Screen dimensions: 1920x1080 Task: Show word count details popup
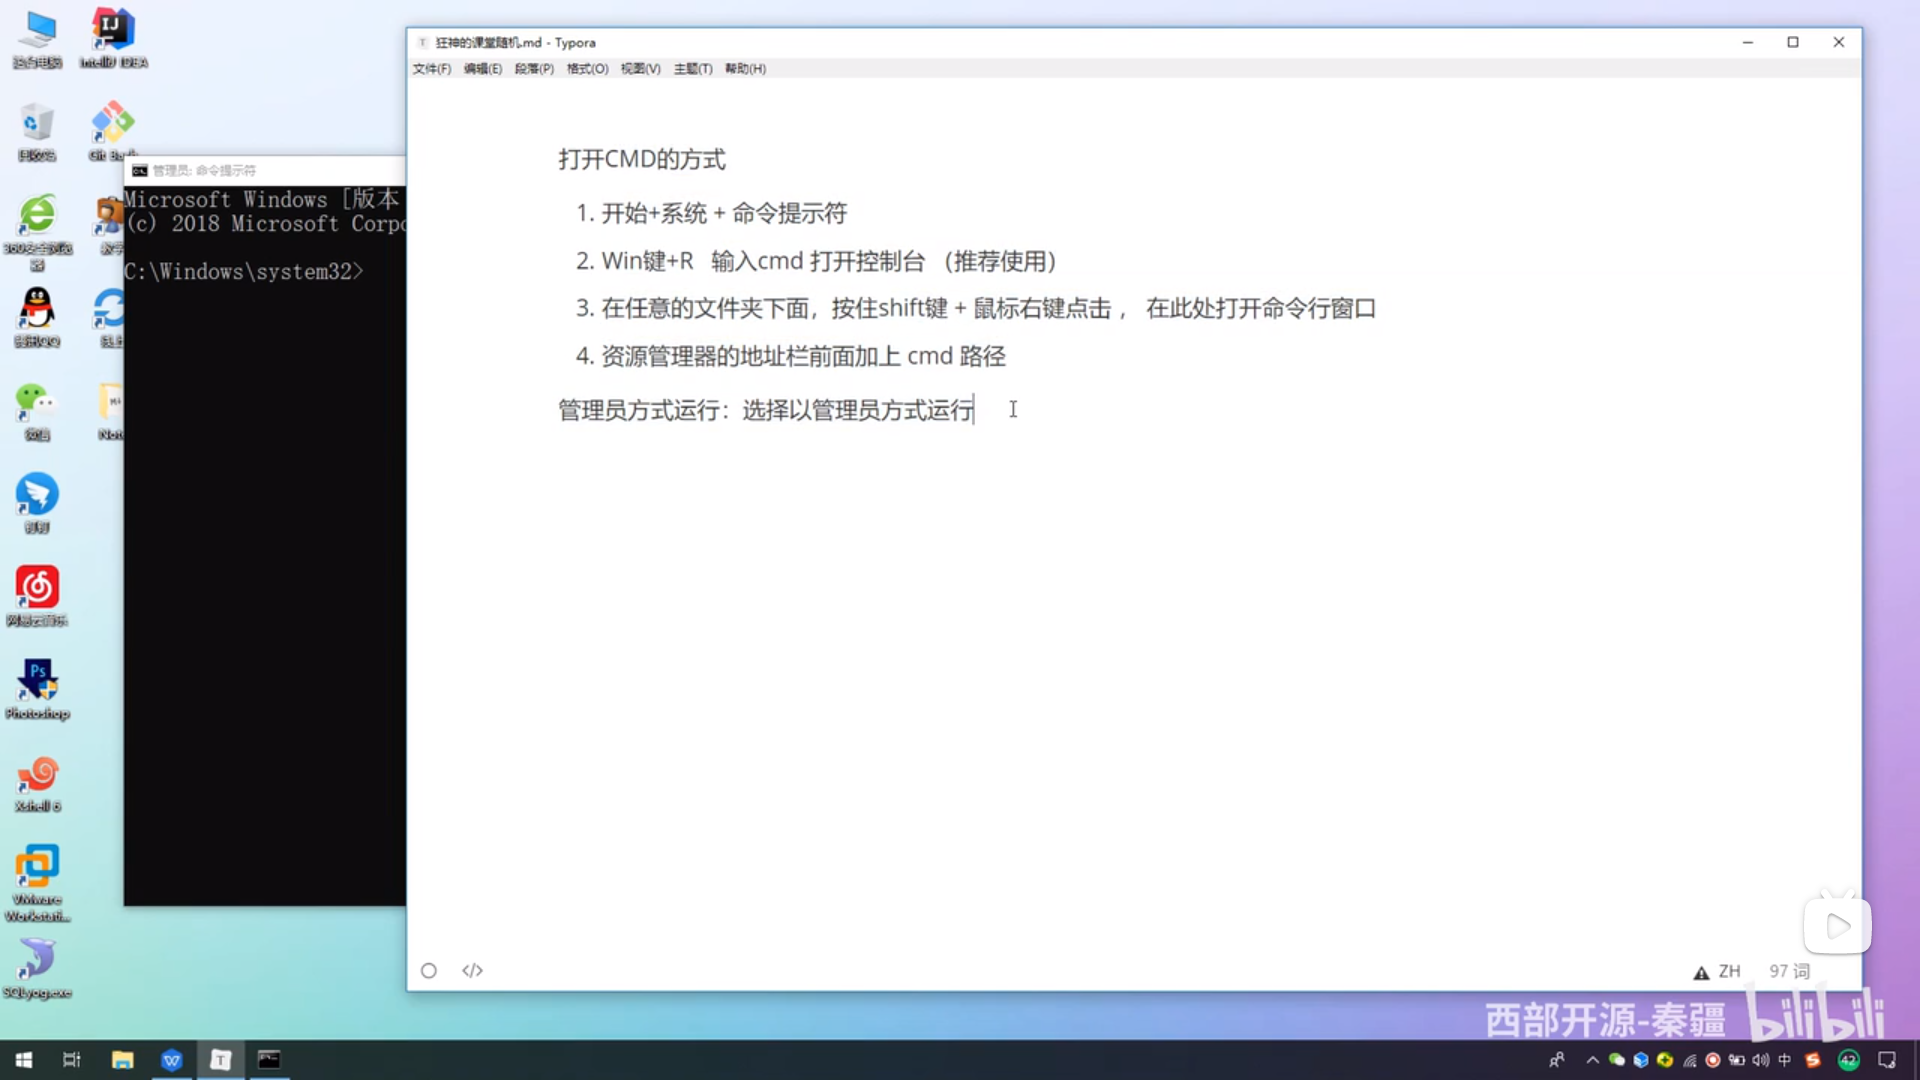tap(1789, 971)
